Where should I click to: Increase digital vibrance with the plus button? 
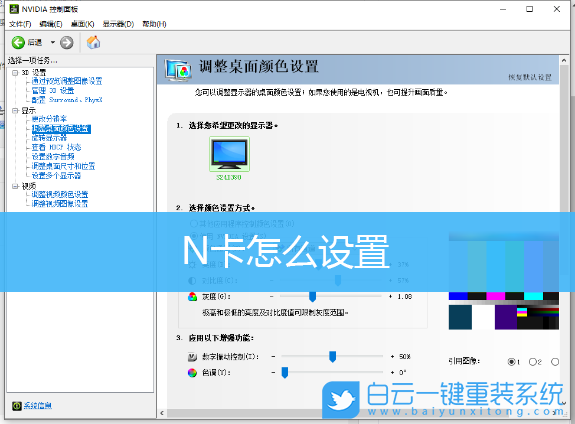(x=392, y=357)
